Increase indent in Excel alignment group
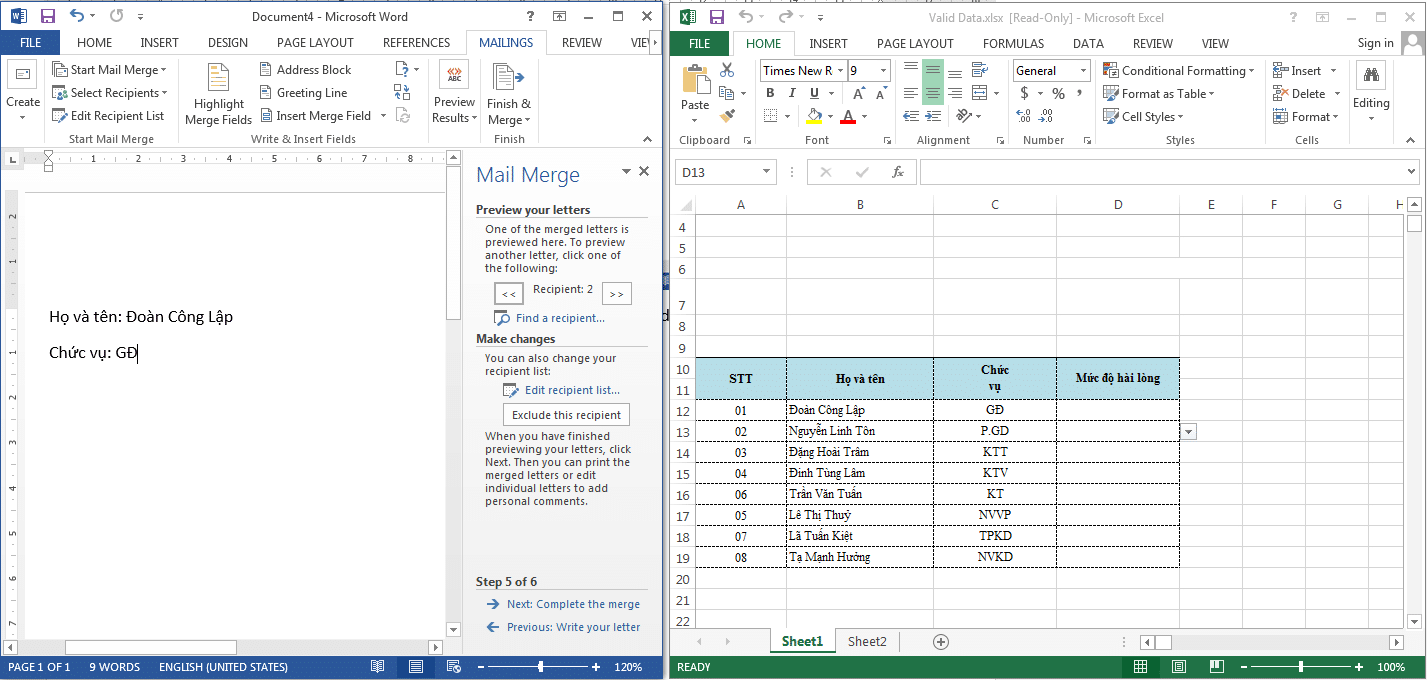Viewport: 1427px width, 680px height. click(x=933, y=116)
